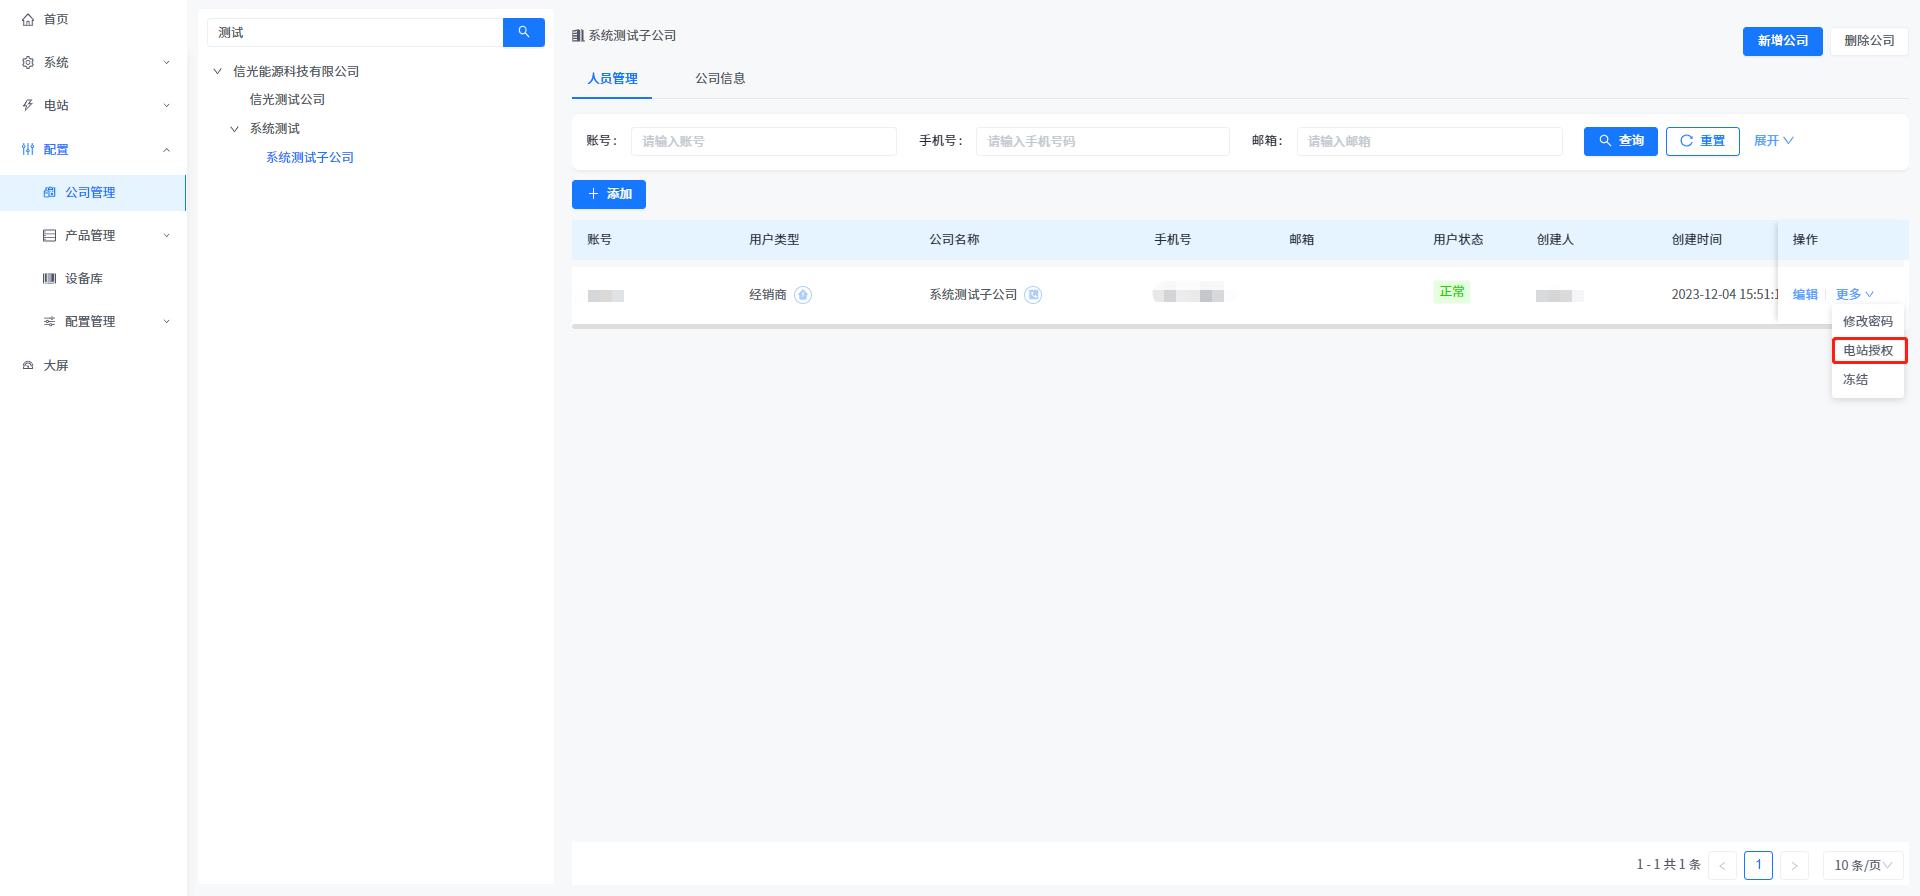Click the search magnifier button beside company filter
The width and height of the screenshot is (1920, 896).
coord(523,32)
